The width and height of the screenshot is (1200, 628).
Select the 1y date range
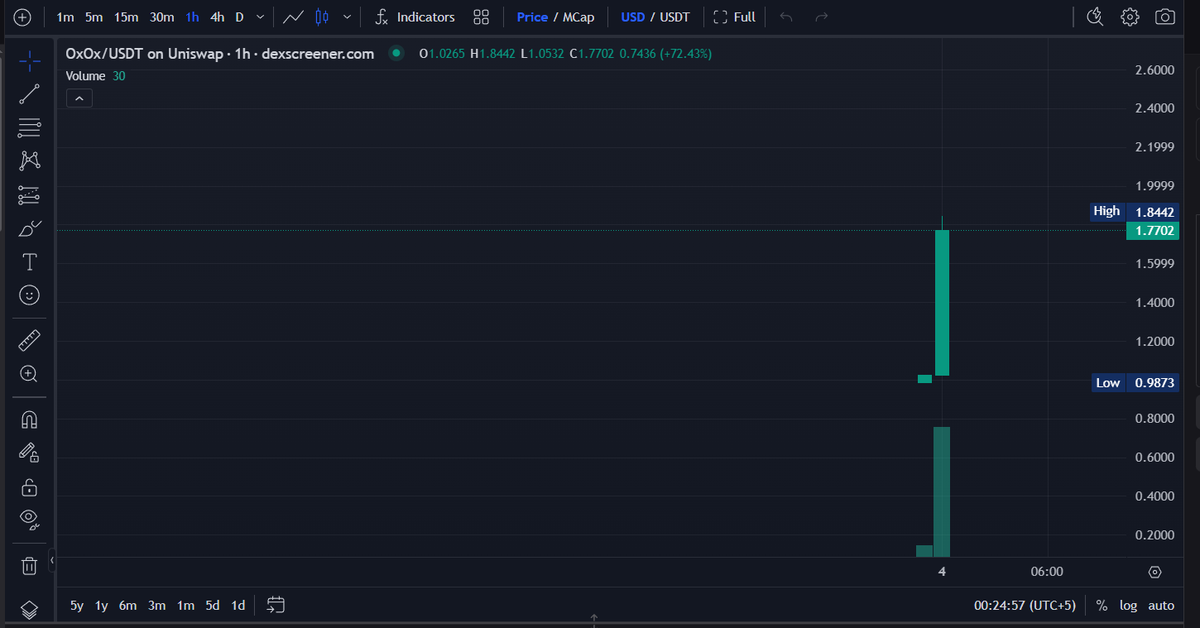click(x=102, y=605)
